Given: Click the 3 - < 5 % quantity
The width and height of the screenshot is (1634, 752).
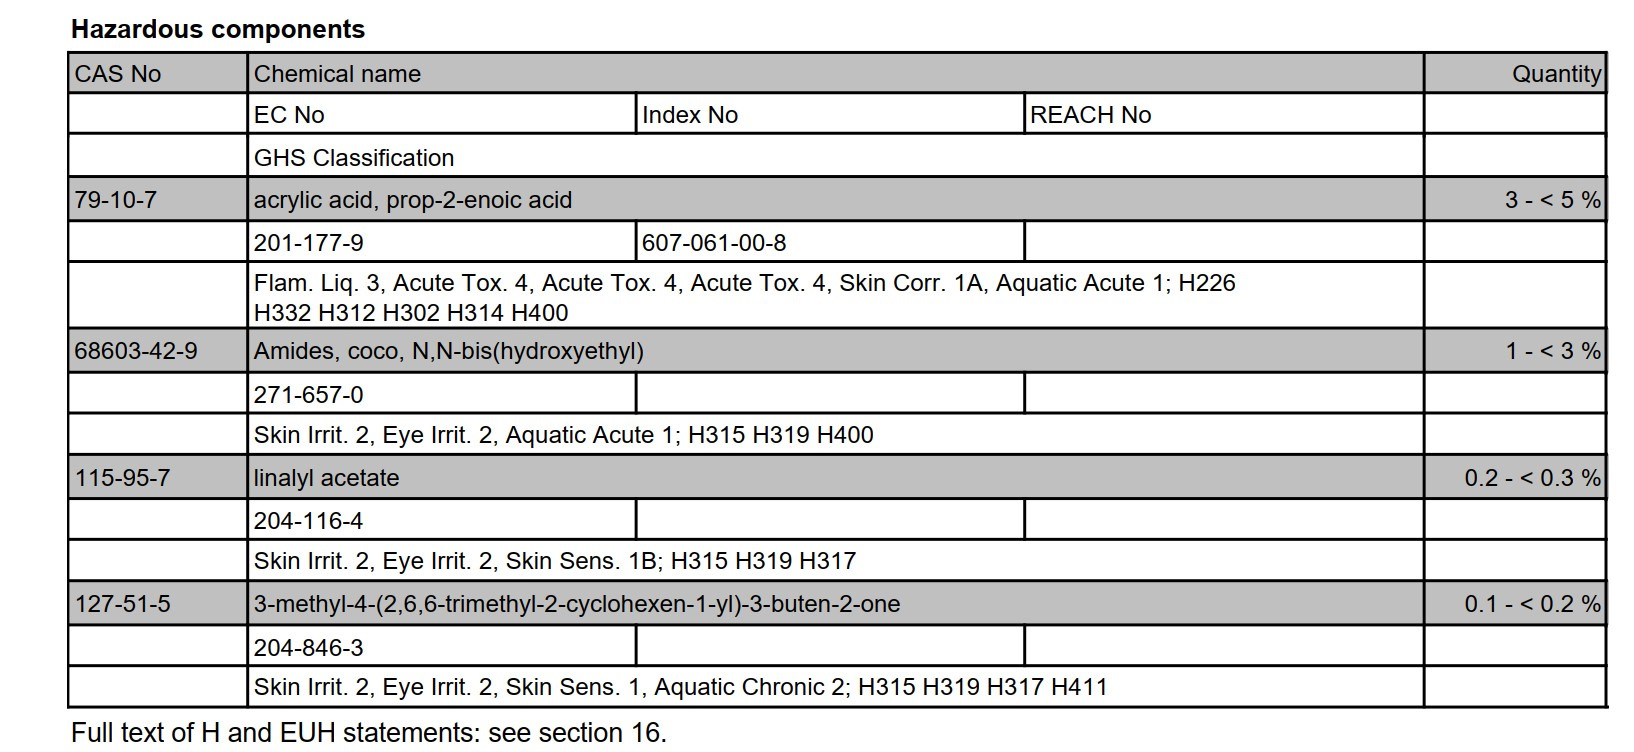Looking at the screenshot, I should (x=1552, y=200).
